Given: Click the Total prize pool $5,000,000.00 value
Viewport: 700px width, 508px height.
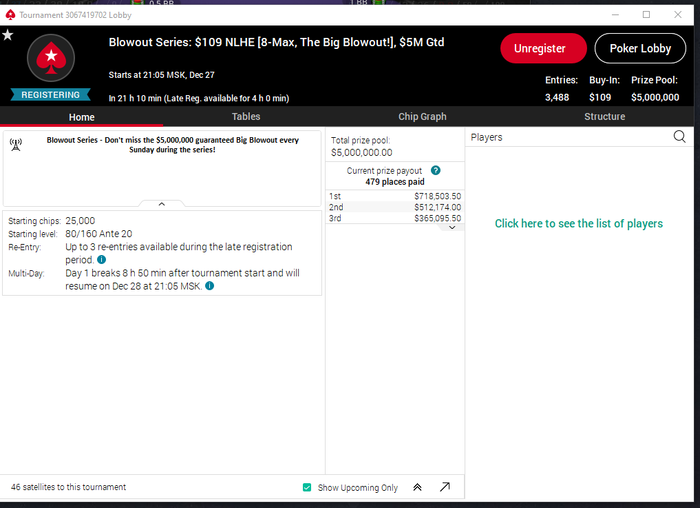Looking at the screenshot, I should [362, 153].
